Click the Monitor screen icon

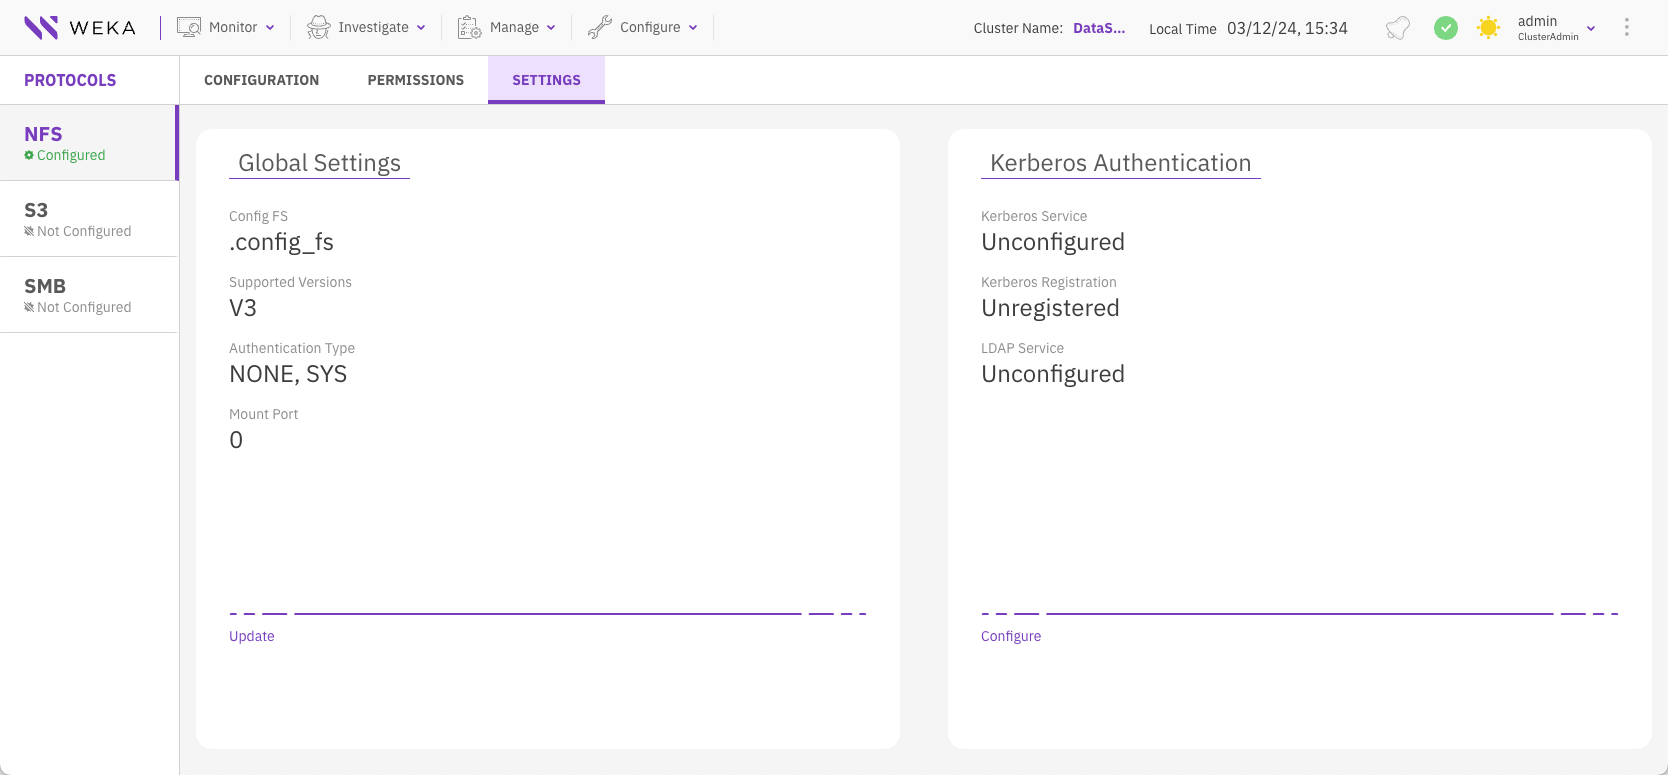tap(189, 28)
